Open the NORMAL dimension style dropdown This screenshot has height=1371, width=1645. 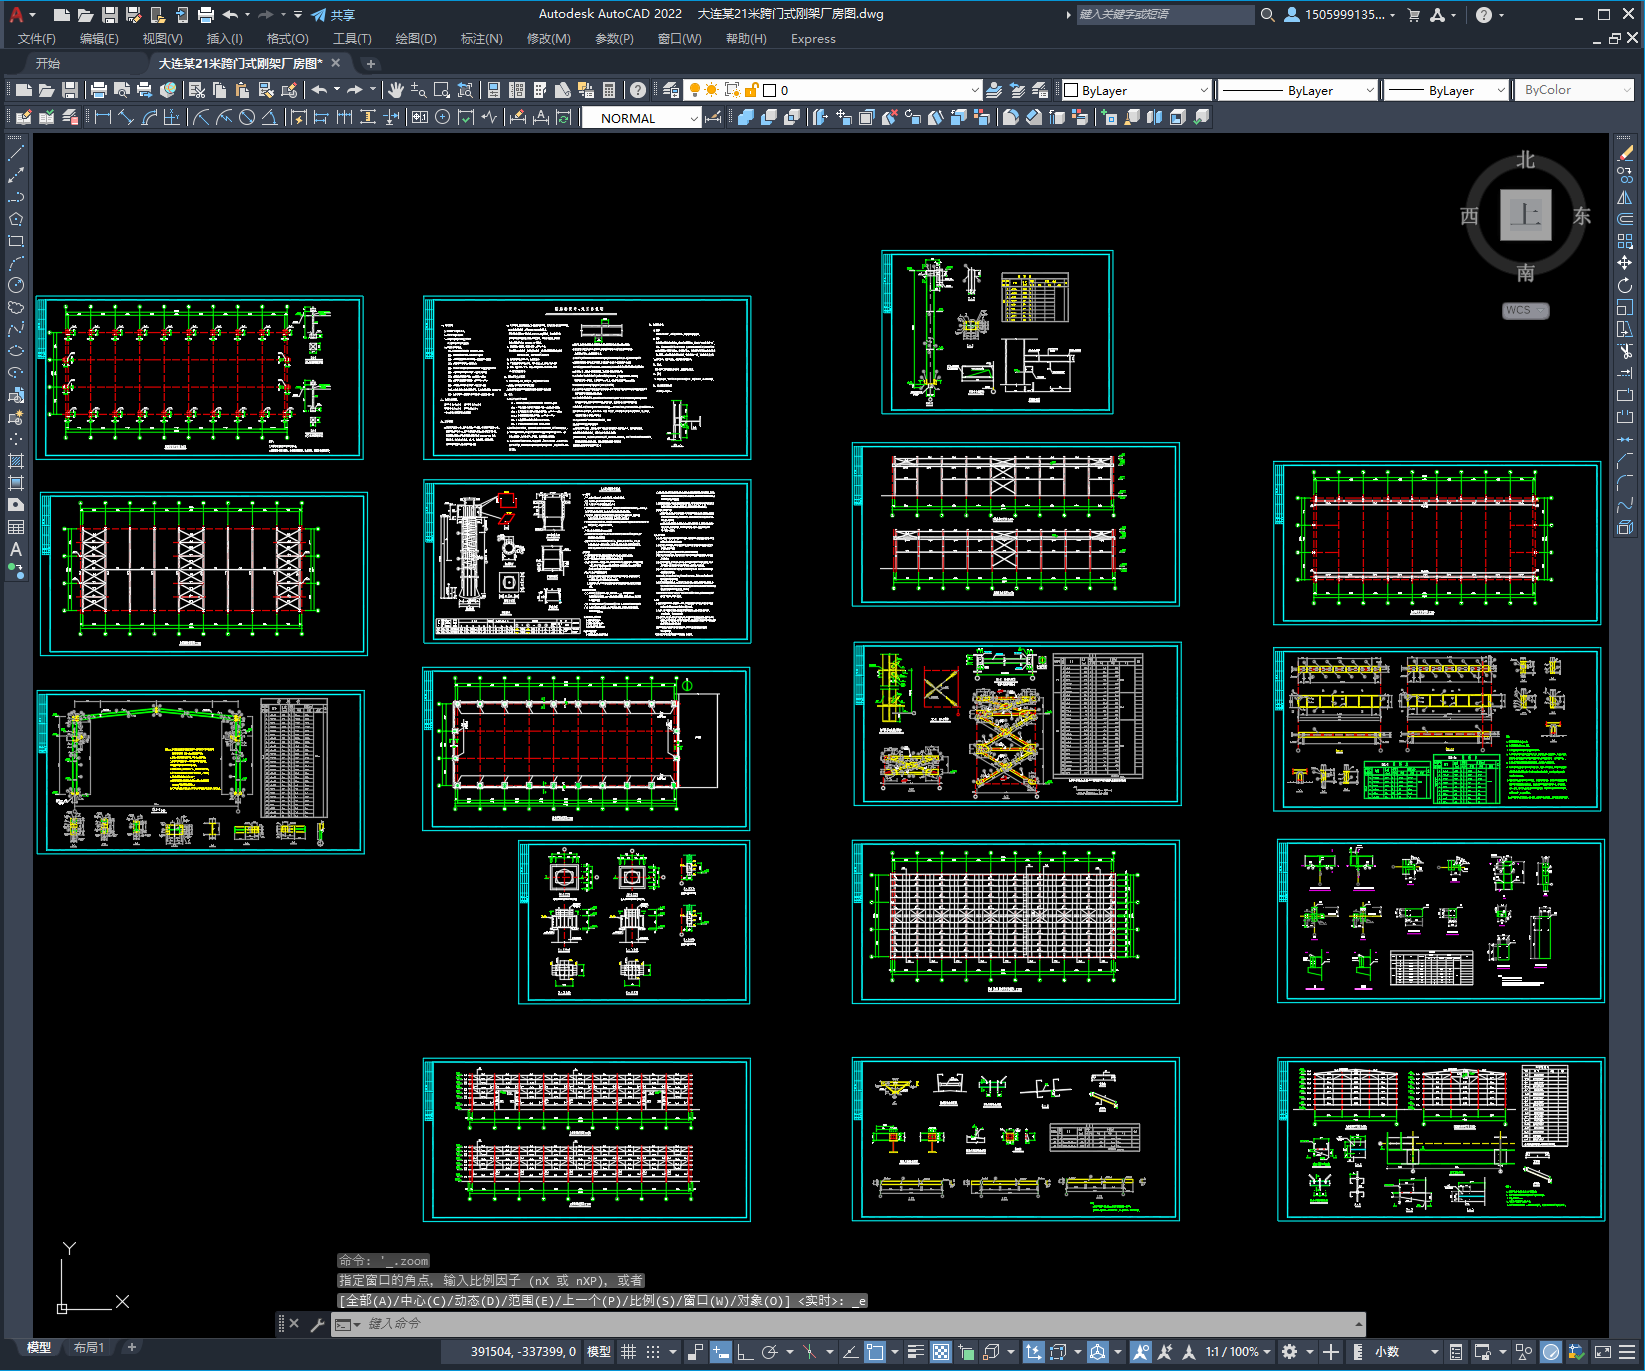coord(641,118)
